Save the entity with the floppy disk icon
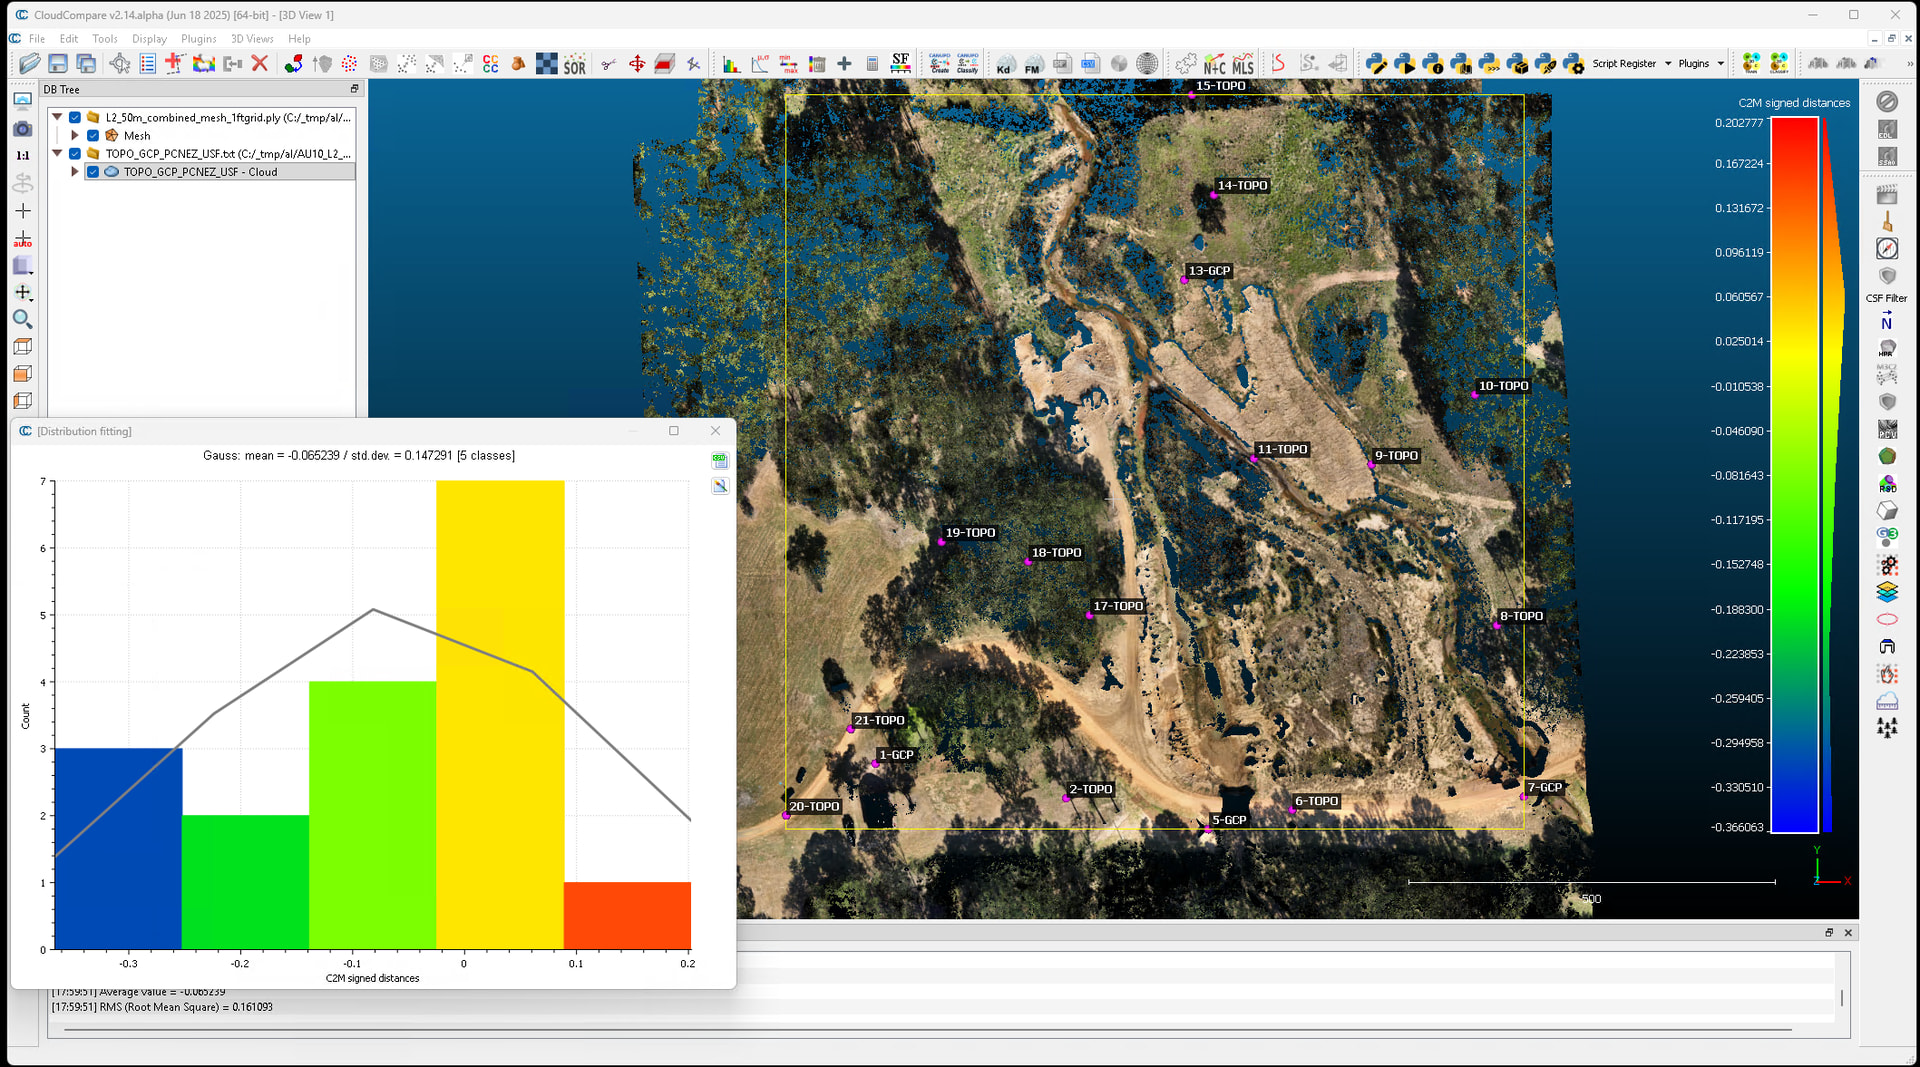This screenshot has height=1067, width=1920. (x=58, y=64)
